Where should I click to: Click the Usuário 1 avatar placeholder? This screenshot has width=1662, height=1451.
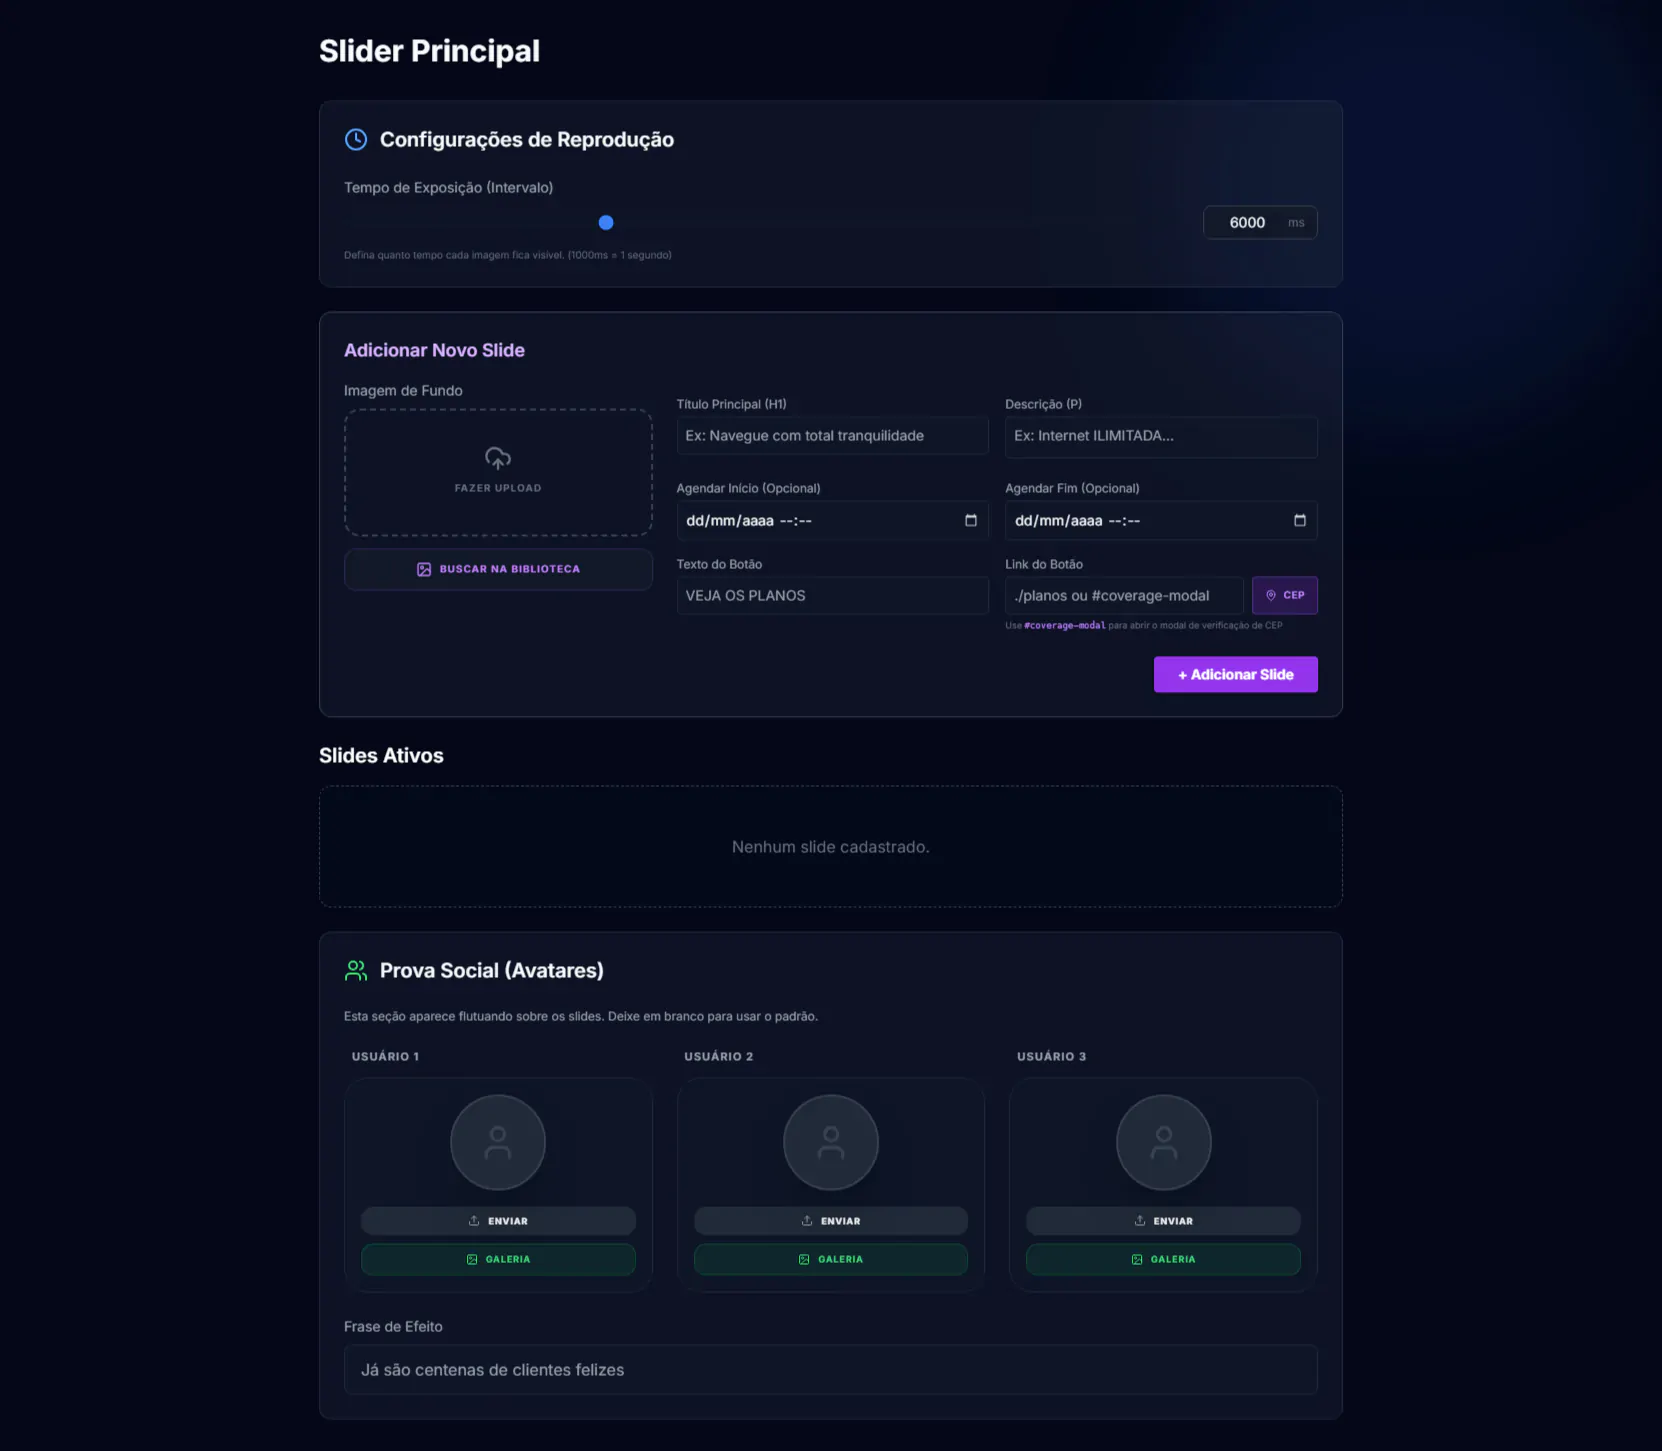click(498, 1142)
